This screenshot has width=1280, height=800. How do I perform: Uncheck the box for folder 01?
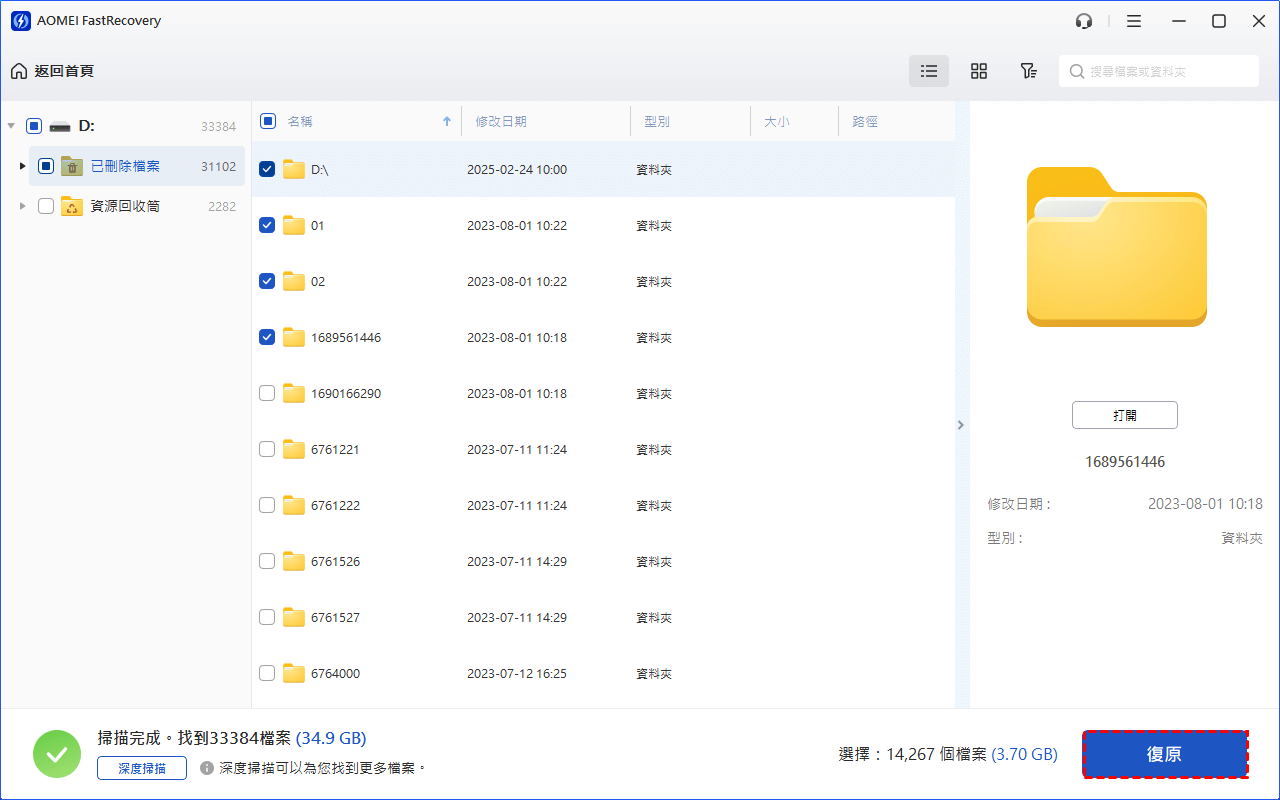point(267,226)
